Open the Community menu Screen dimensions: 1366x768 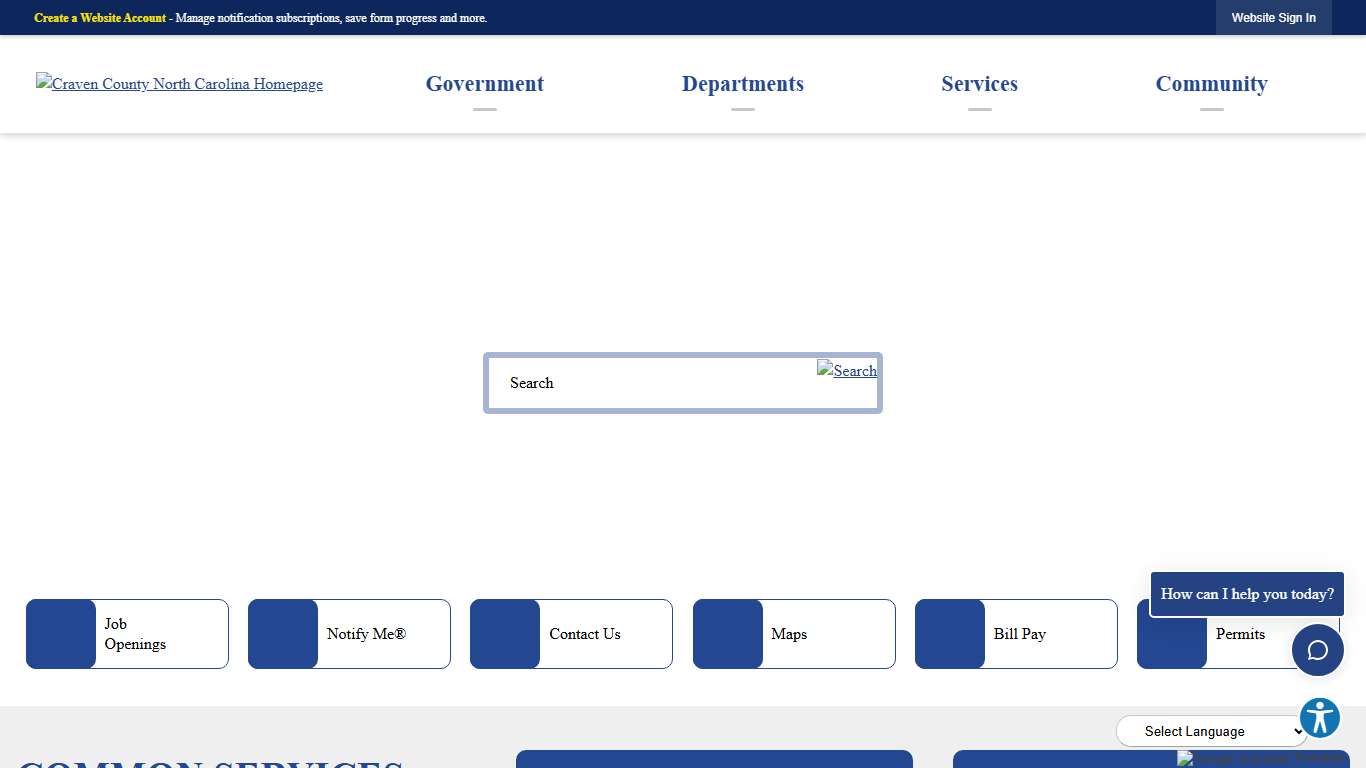pyautogui.click(x=1211, y=84)
